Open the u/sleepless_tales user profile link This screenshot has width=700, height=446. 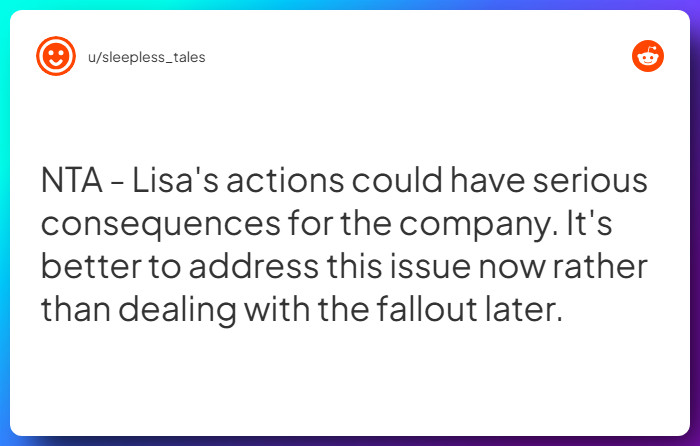pos(147,57)
